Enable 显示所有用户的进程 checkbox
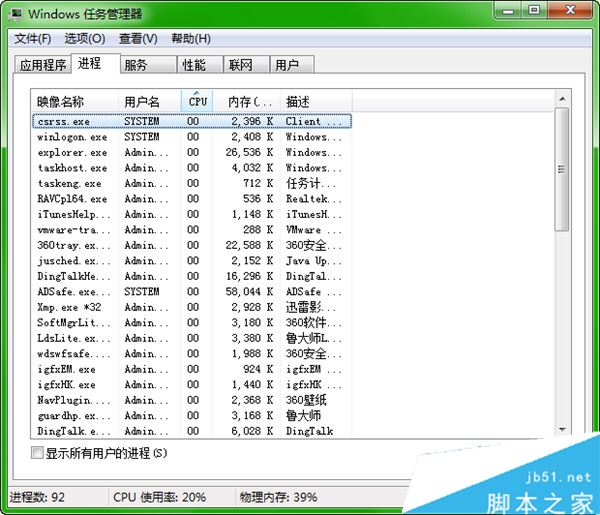This screenshot has height=515, width=600. coord(37,453)
